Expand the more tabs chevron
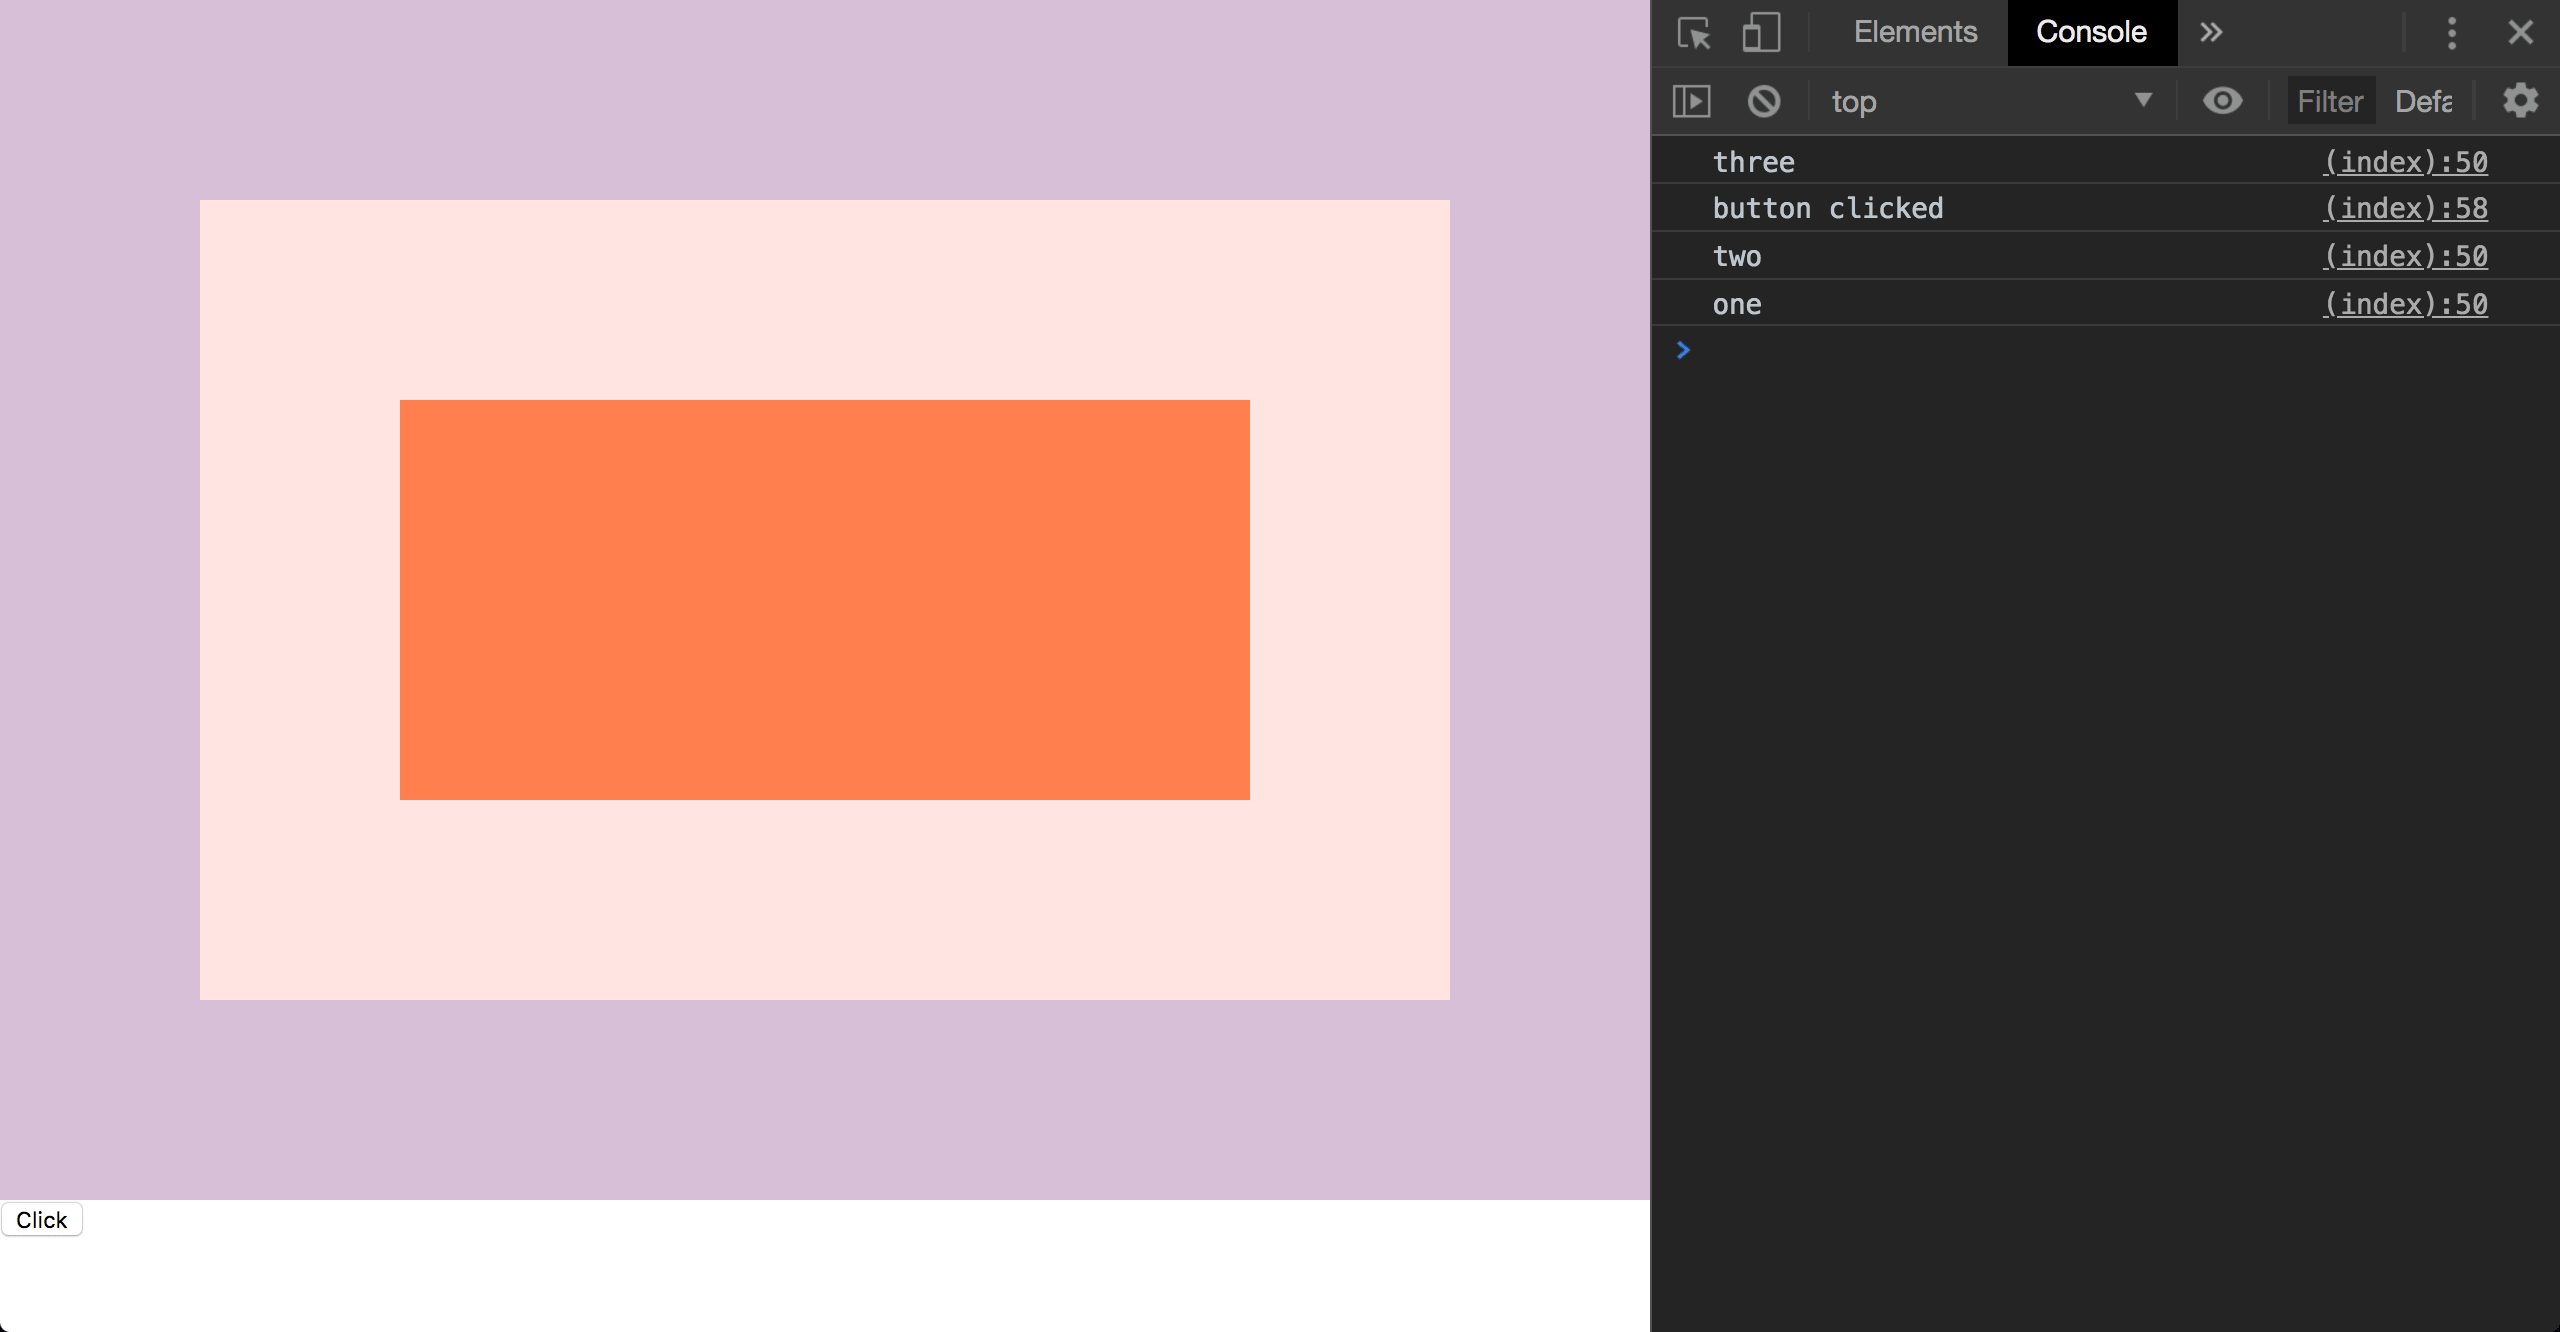 2211,33
